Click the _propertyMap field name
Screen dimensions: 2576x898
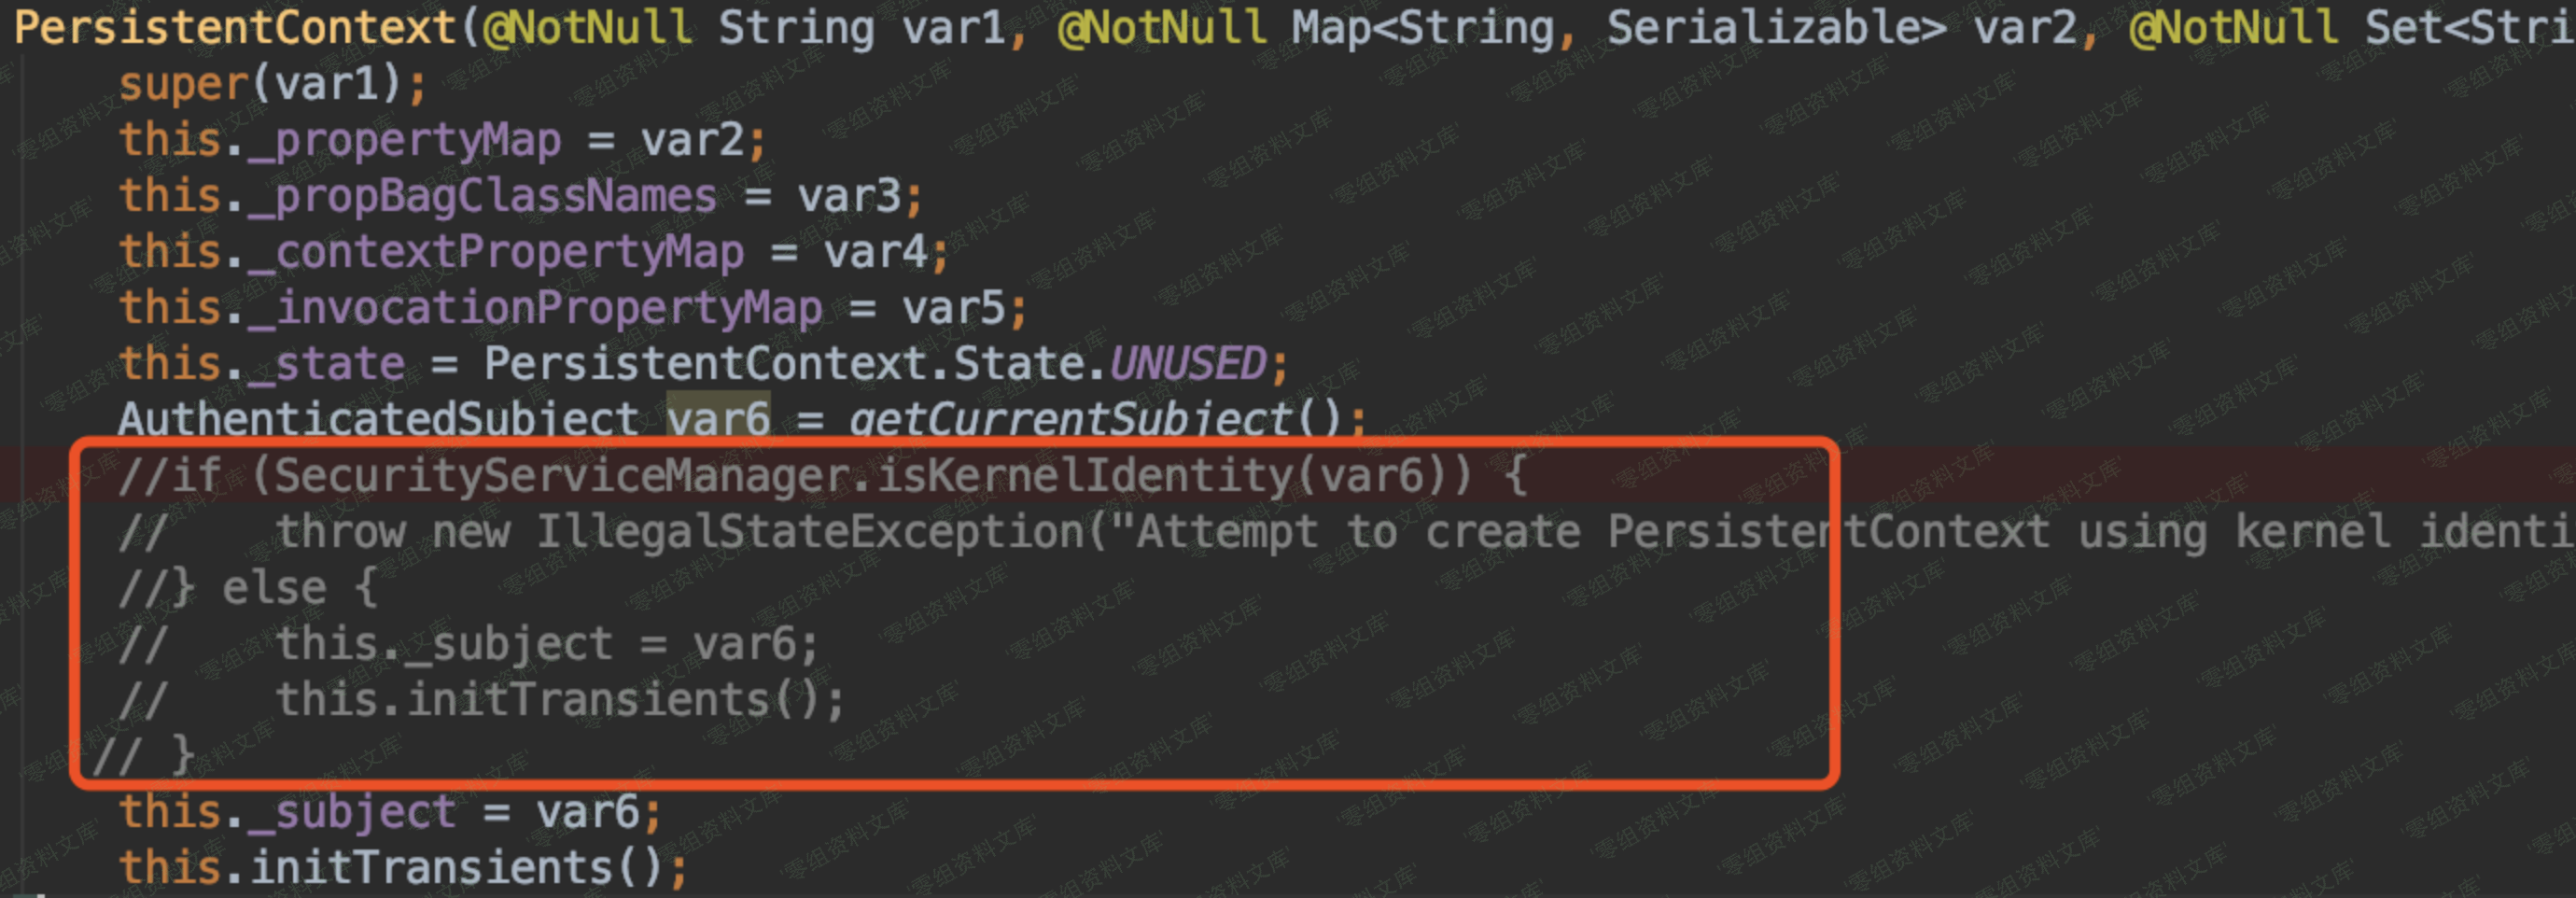click(418, 140)
